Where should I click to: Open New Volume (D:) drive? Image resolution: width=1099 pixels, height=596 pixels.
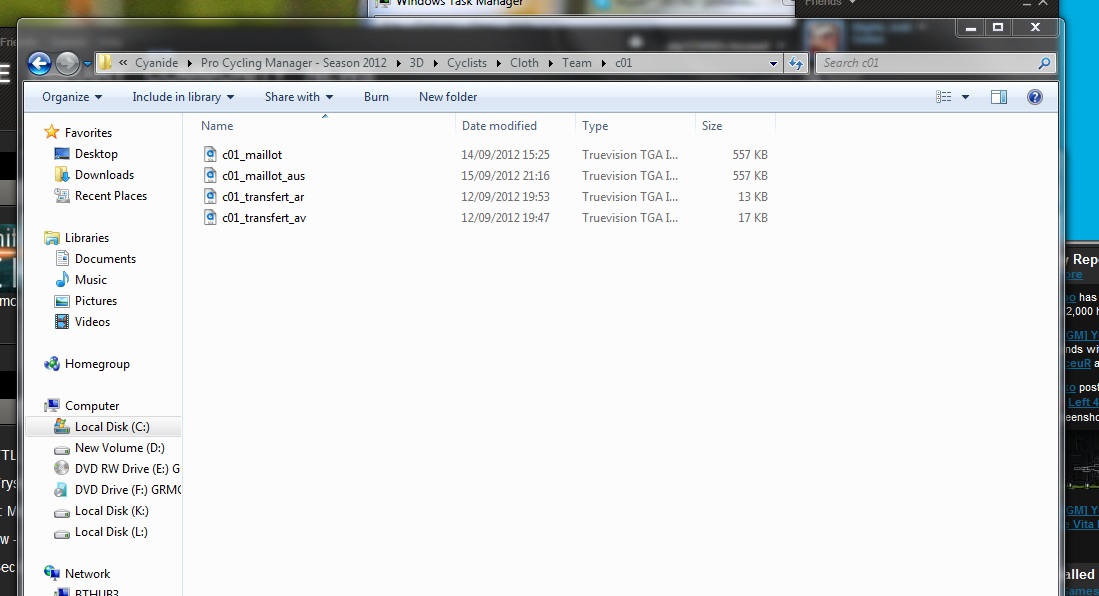point(119,448)
